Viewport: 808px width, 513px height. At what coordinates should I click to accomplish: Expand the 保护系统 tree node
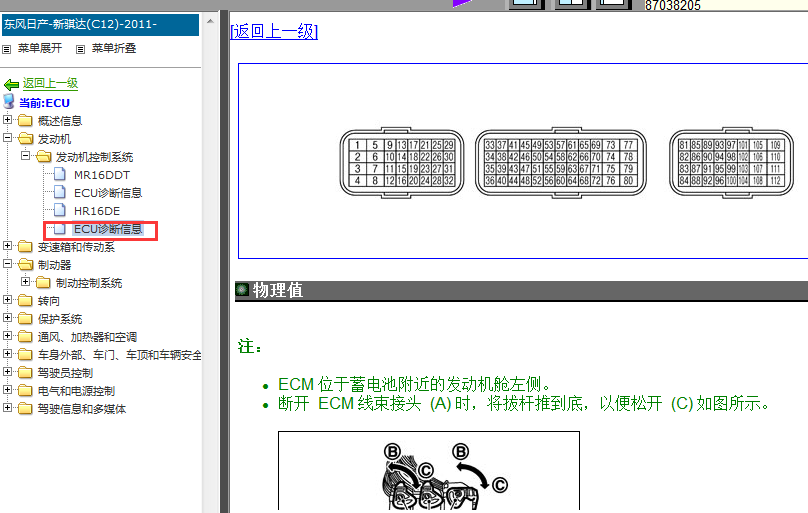7,318
